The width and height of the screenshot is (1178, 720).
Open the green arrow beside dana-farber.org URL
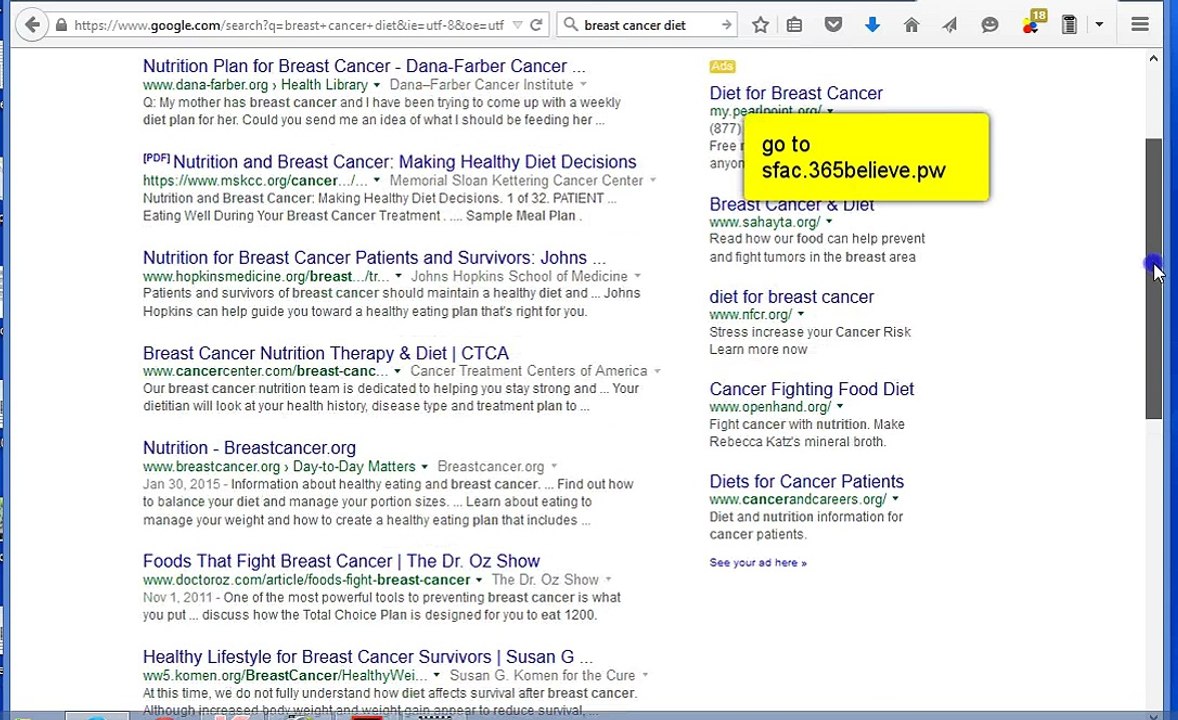click(x=376, y=85)
